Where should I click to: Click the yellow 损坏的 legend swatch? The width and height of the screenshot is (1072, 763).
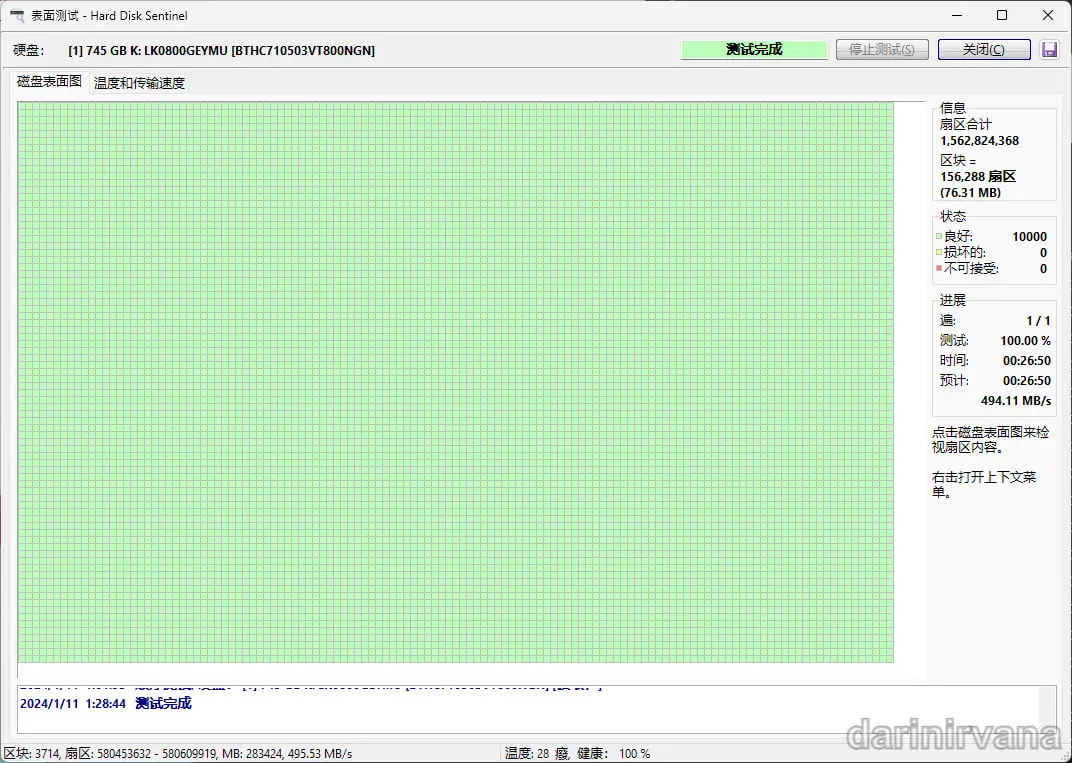(939, 252)
